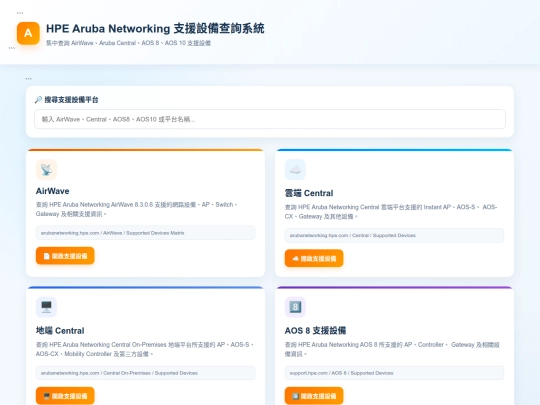Click the 搜尋支援設備平台 label

[71, 100]
